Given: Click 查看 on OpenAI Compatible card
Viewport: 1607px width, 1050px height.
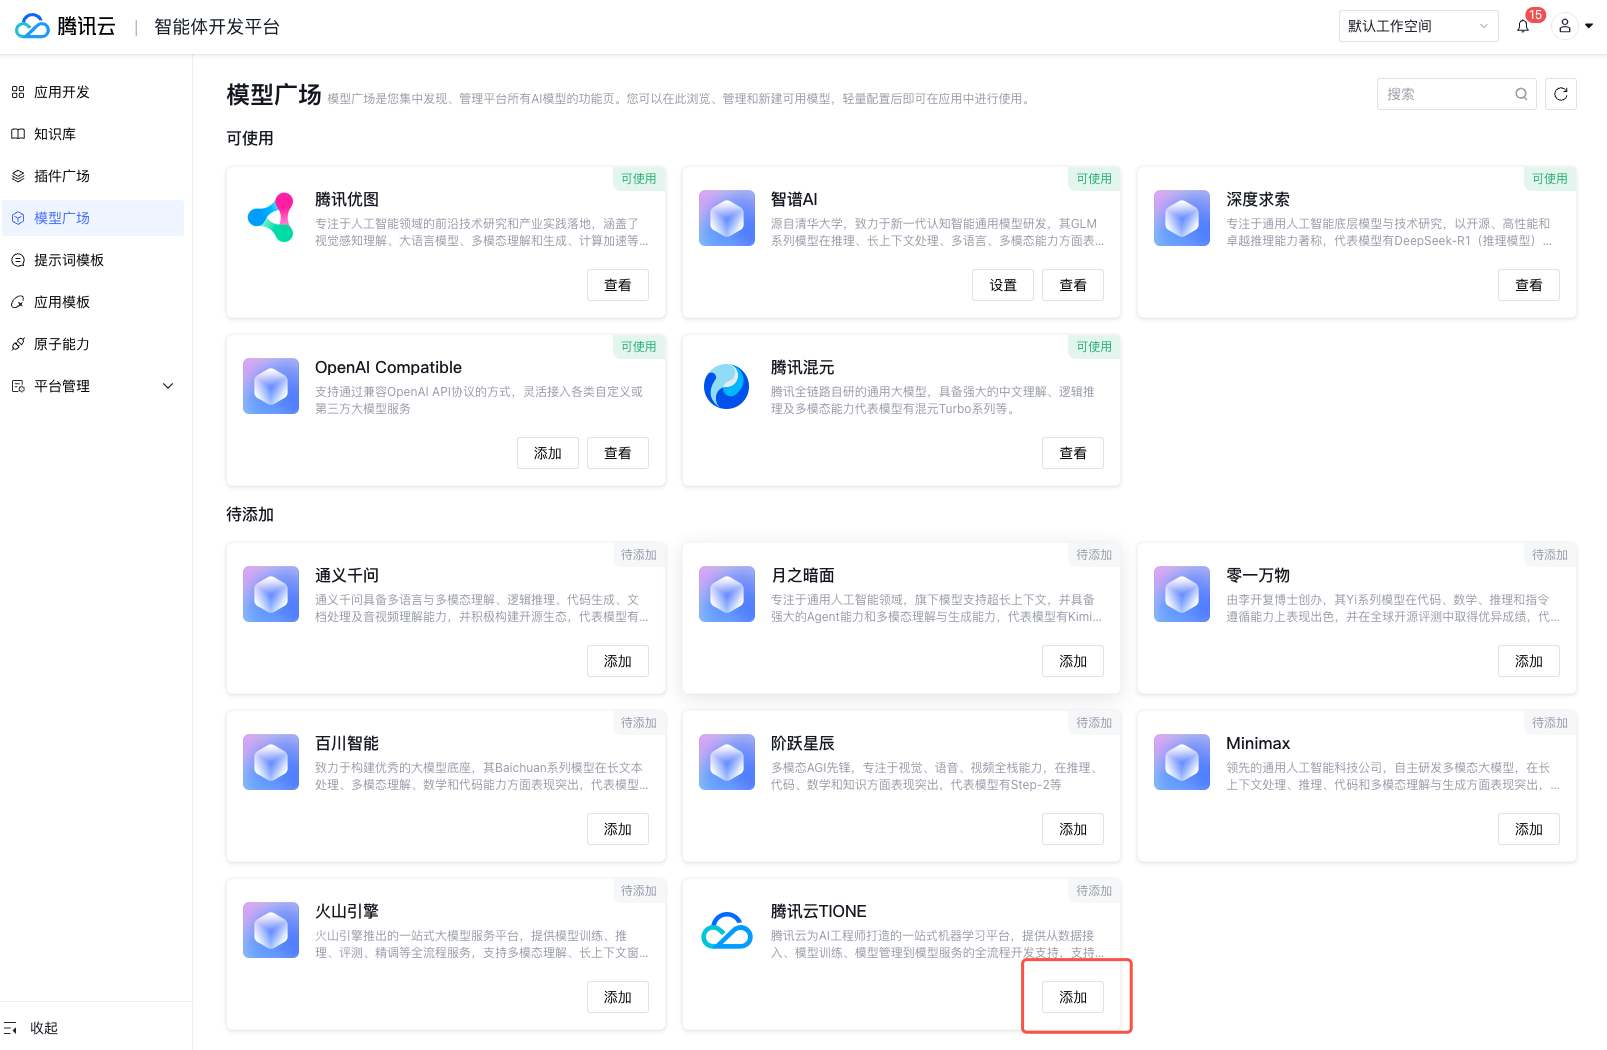Looking at the screenshot, I should pos(618,453).
